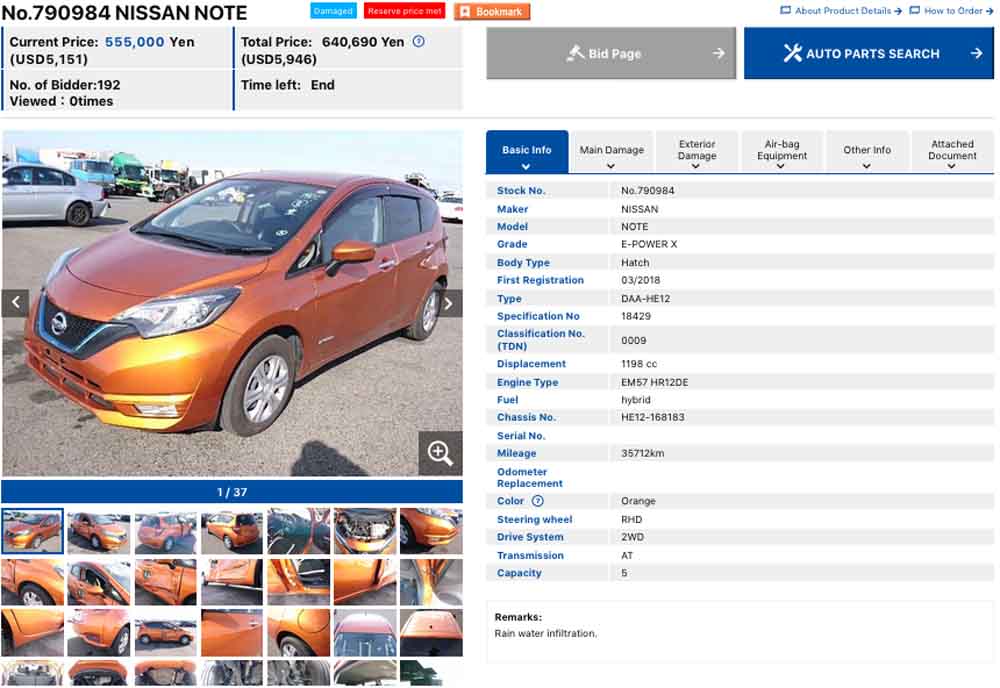
Task: Click the Mileage value 35712km
Action: coord(642,453)
